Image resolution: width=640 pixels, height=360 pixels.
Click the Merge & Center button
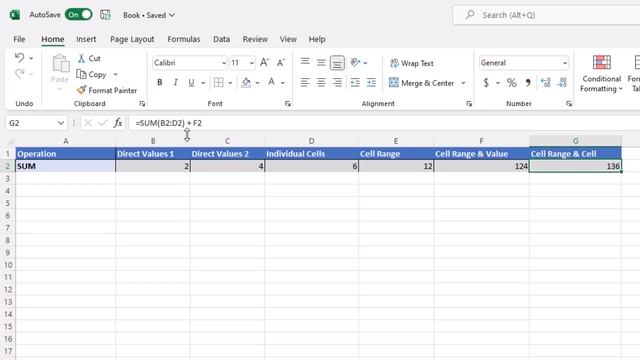[422, 83]
